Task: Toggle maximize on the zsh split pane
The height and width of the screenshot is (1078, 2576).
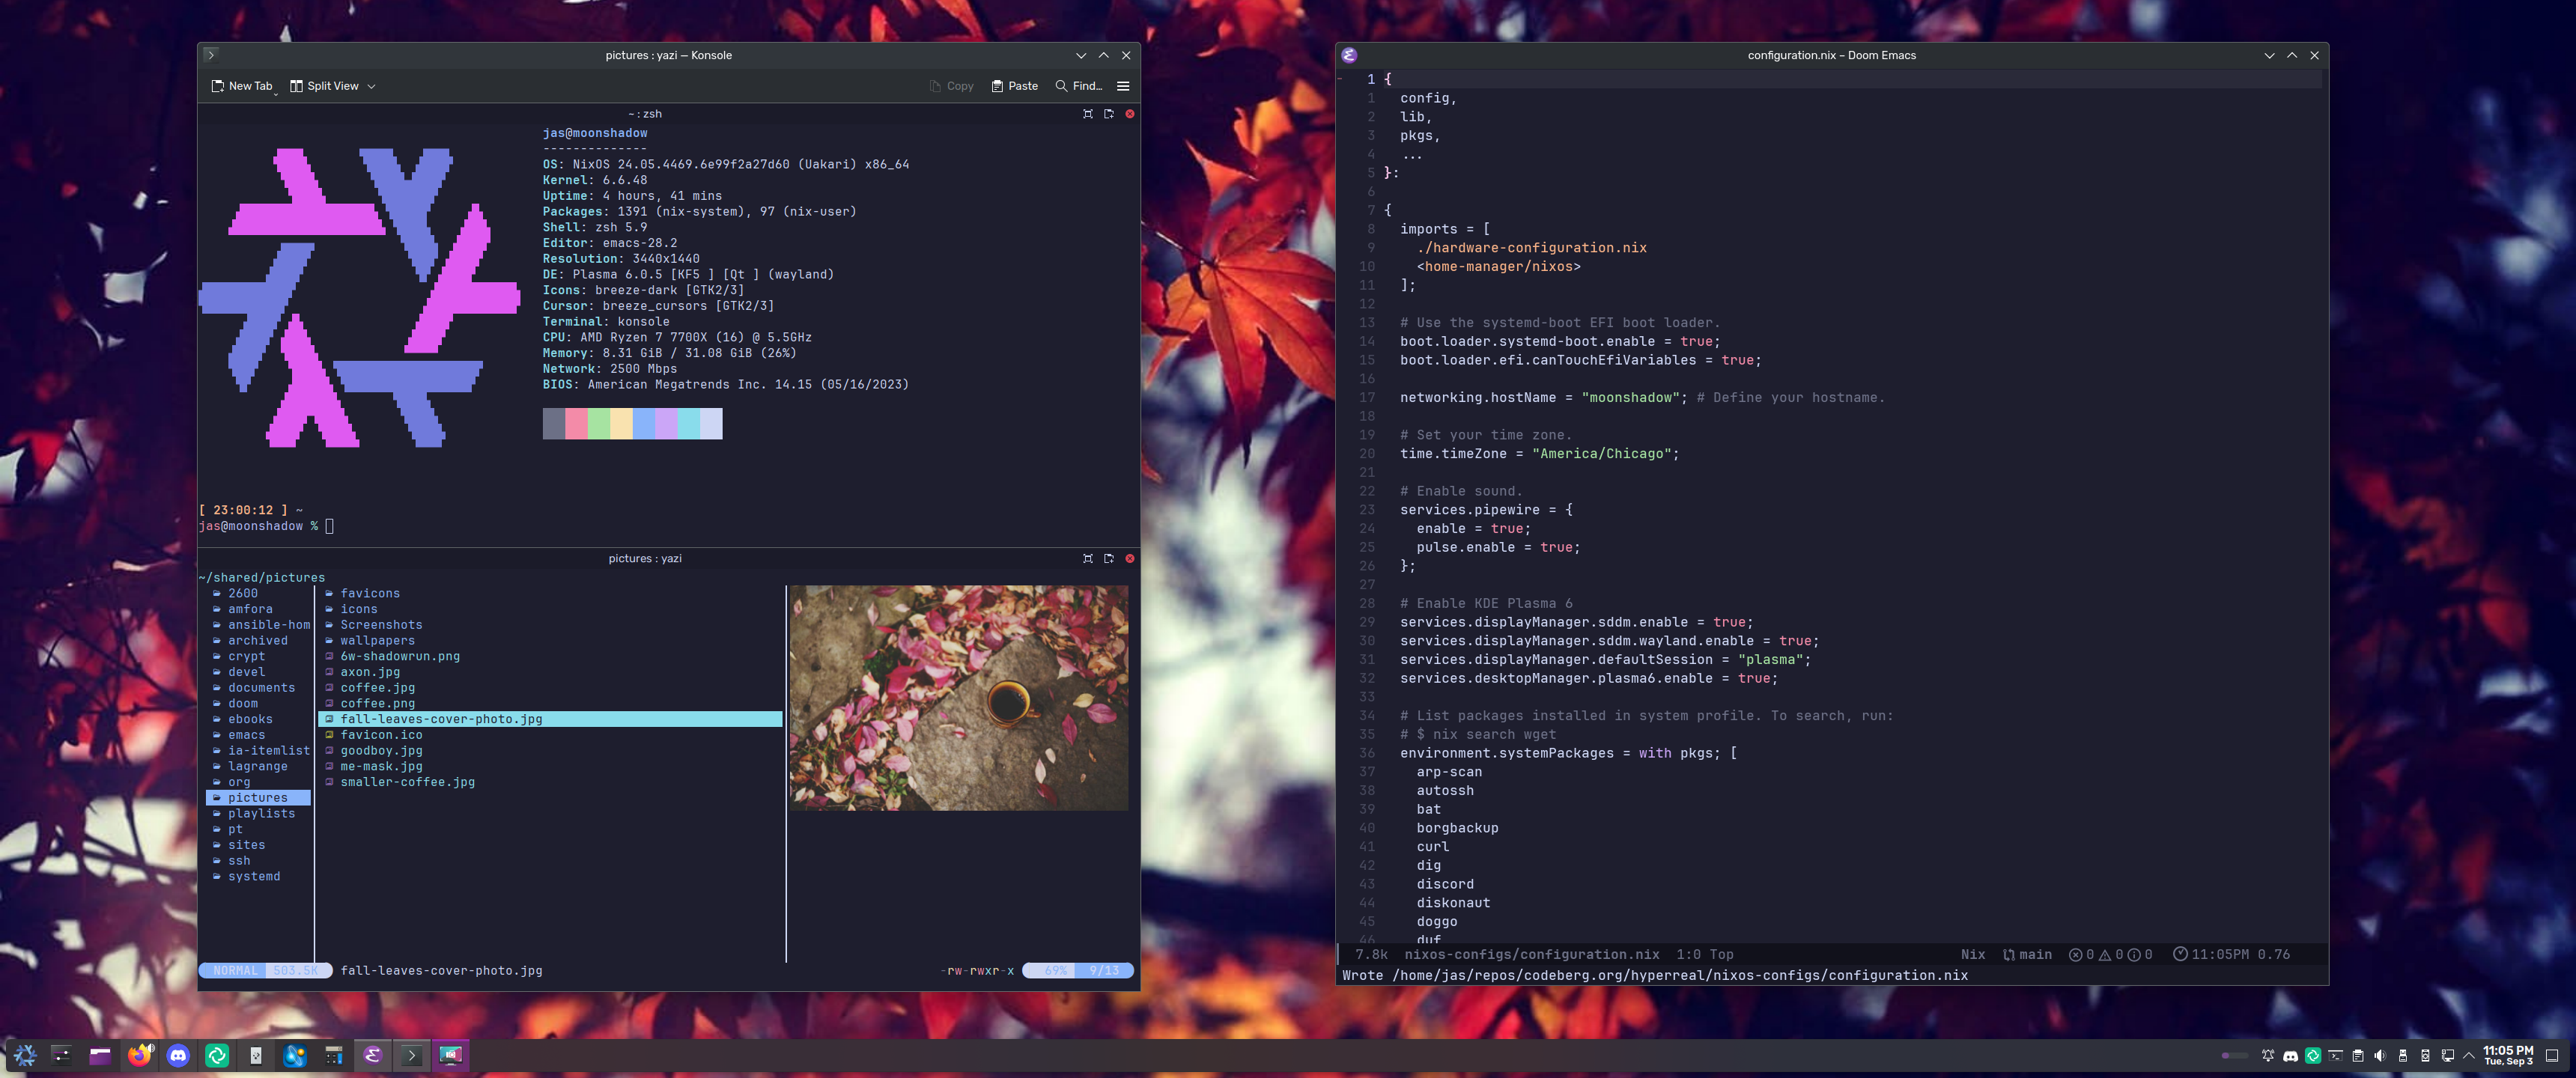Action: pos(1087,114)
